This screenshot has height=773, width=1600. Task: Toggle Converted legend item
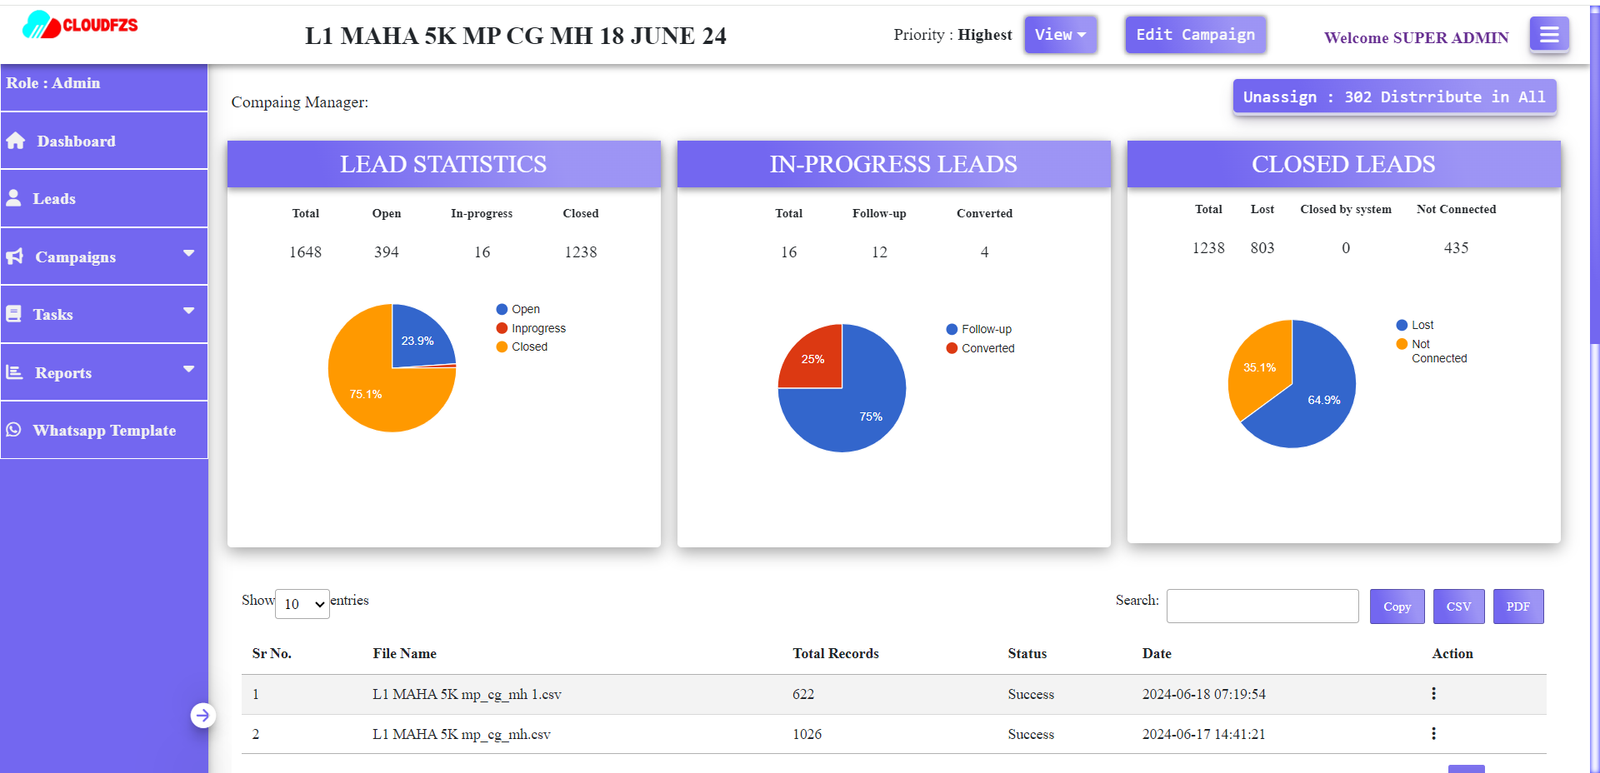980,348
